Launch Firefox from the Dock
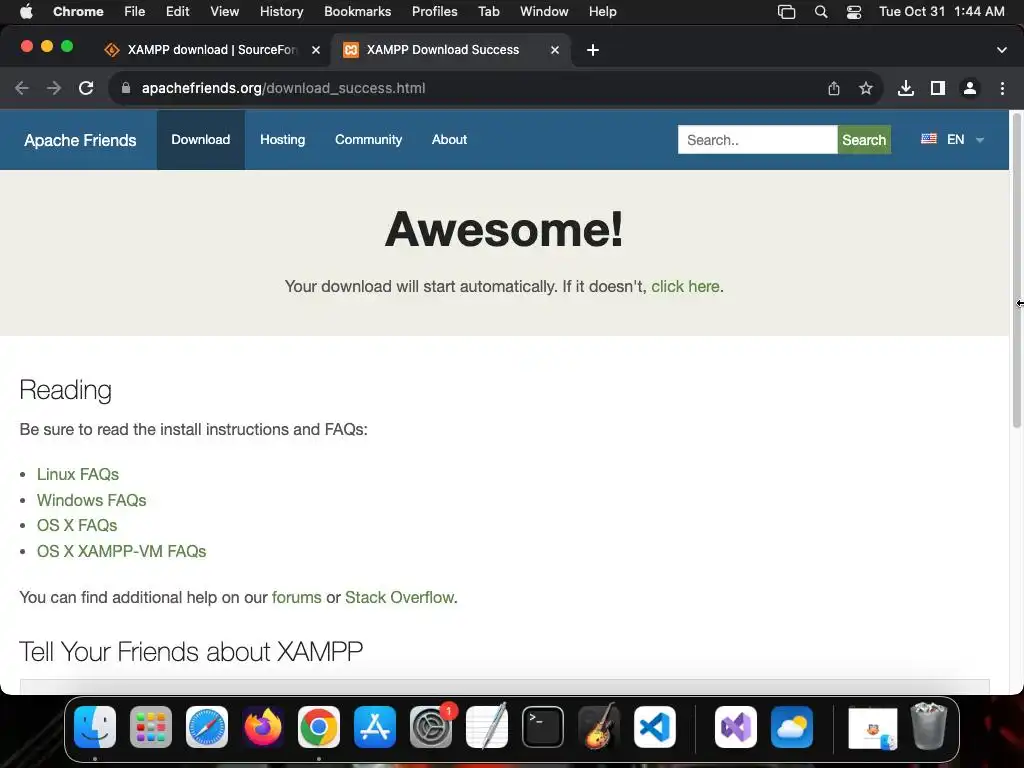 pyautogui.click(x=263, y=727)
